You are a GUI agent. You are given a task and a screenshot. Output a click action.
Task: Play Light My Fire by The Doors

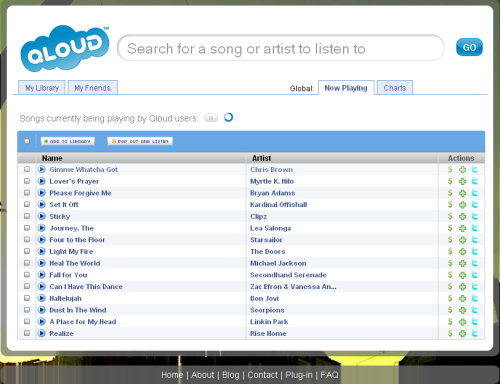point(42,251)
